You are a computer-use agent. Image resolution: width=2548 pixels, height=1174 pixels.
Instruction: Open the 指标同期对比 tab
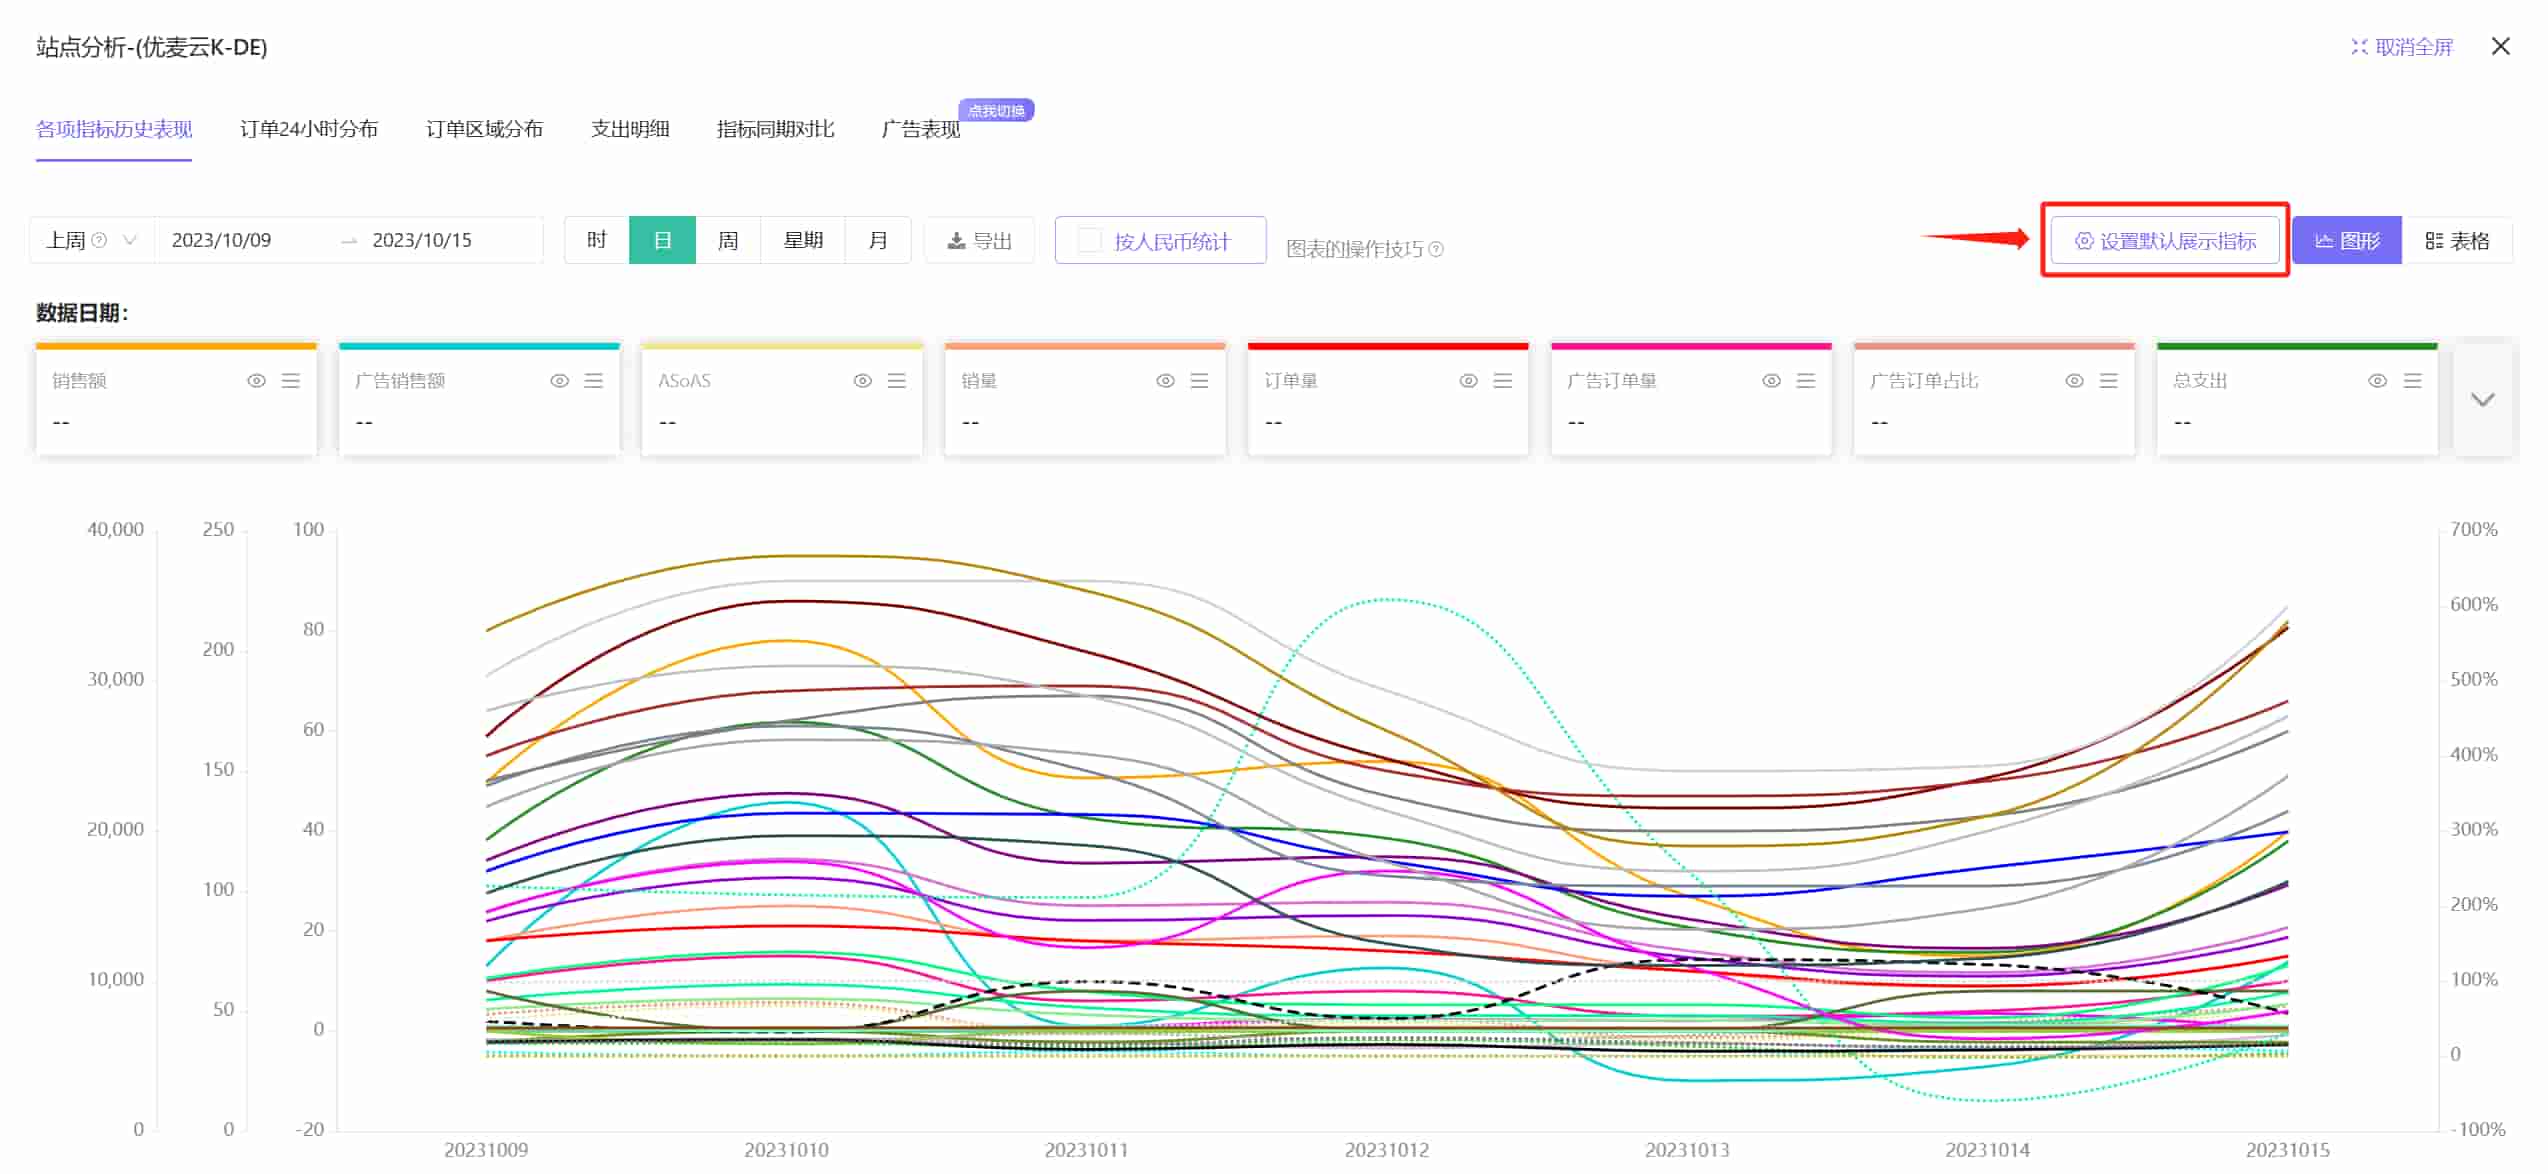pyautogui.click(x=775, y=129)
